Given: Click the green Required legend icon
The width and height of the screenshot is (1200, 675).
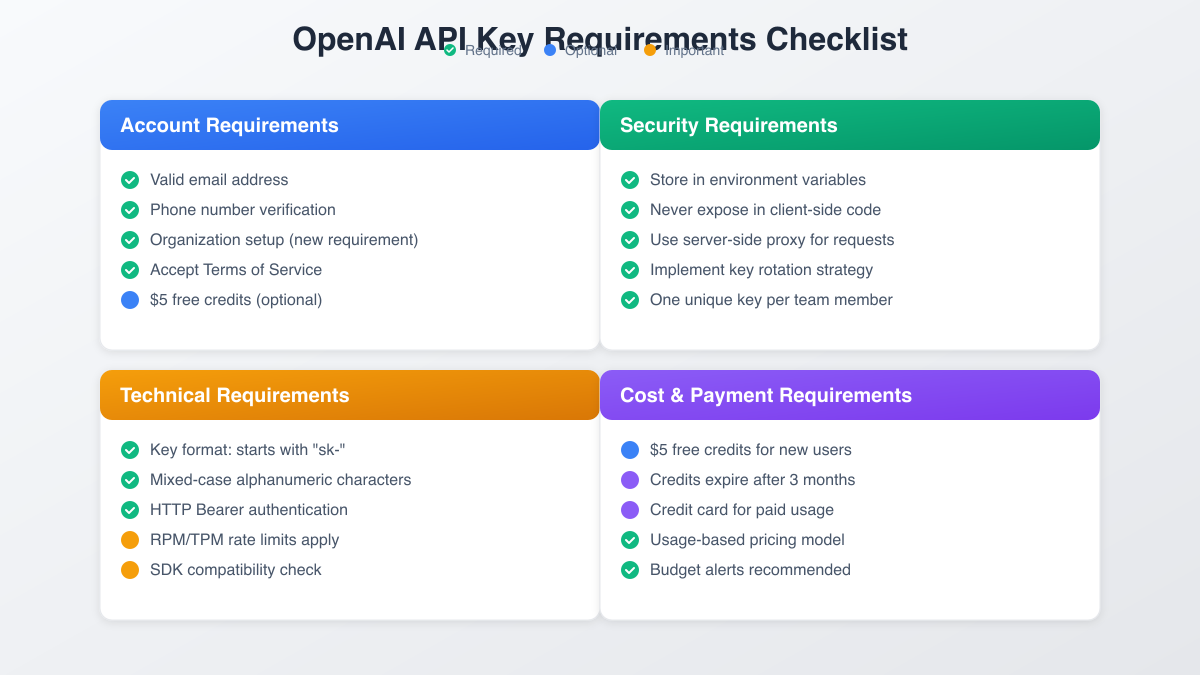Looking at the screenshot, I should coord(450,50).
